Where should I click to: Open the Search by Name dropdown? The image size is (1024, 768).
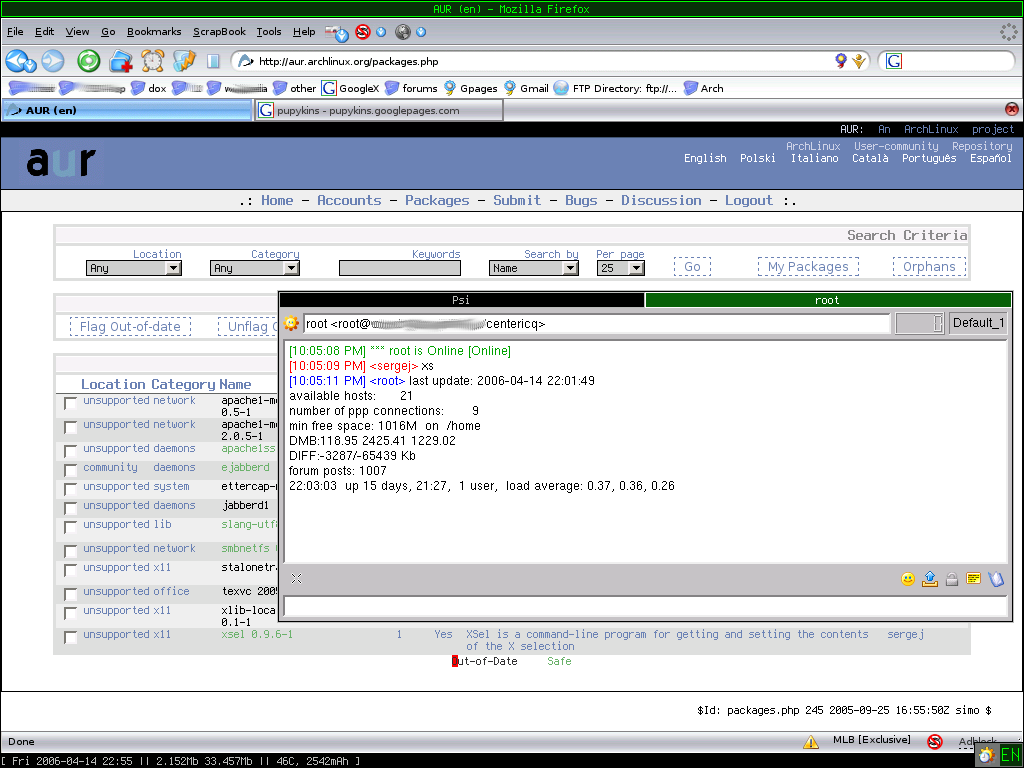click(534, 268)
